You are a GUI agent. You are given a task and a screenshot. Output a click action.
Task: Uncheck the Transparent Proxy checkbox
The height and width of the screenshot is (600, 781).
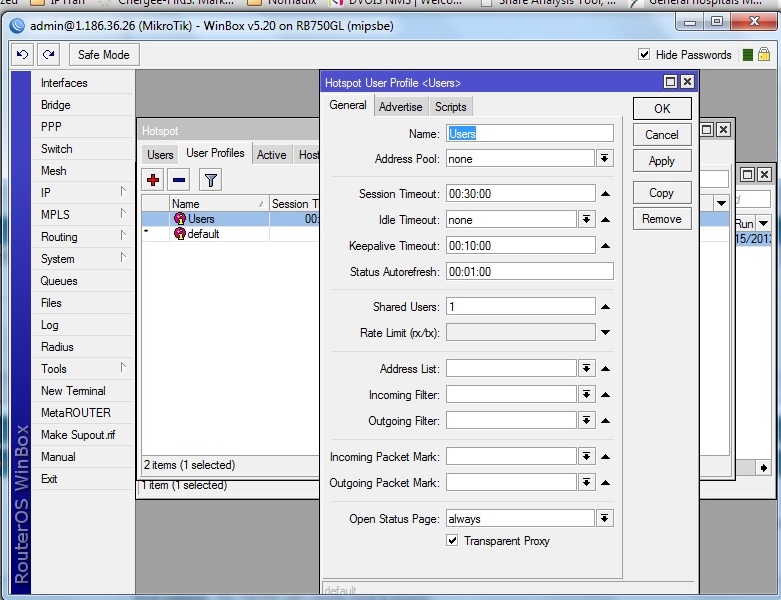click(x=452, y=540)
